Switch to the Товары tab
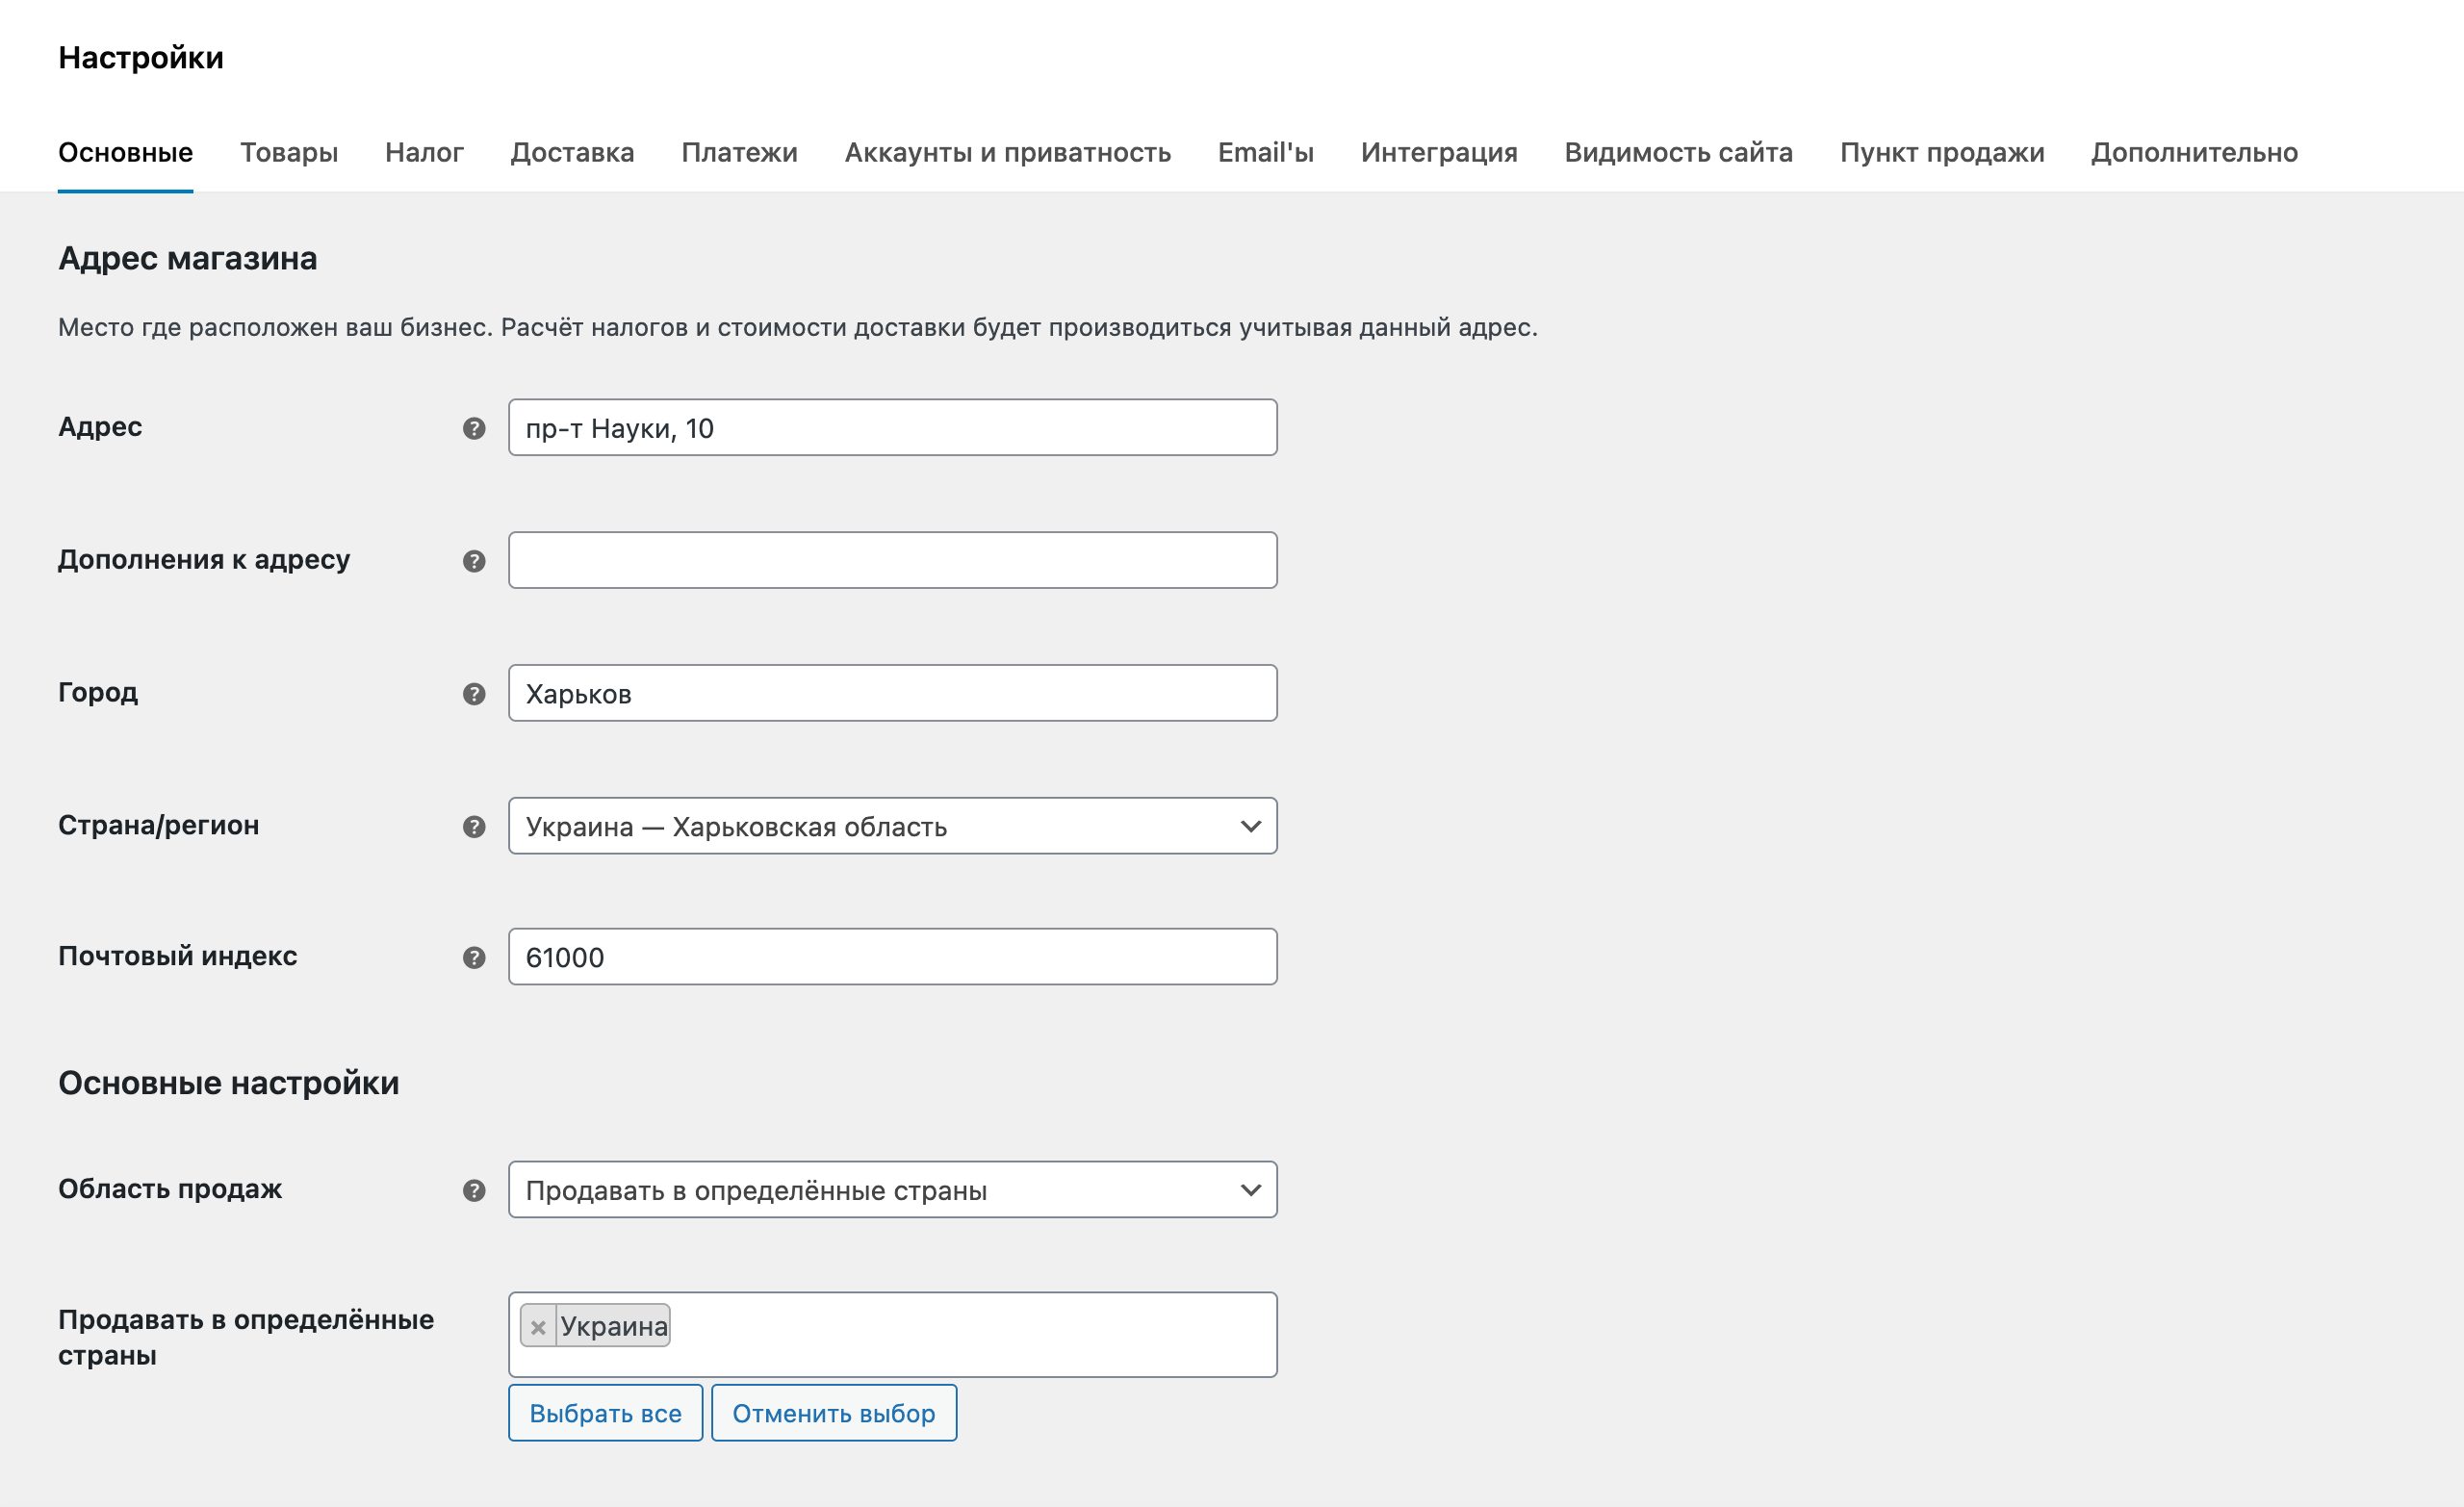The image size is (2464, 1507). point(289,152)
